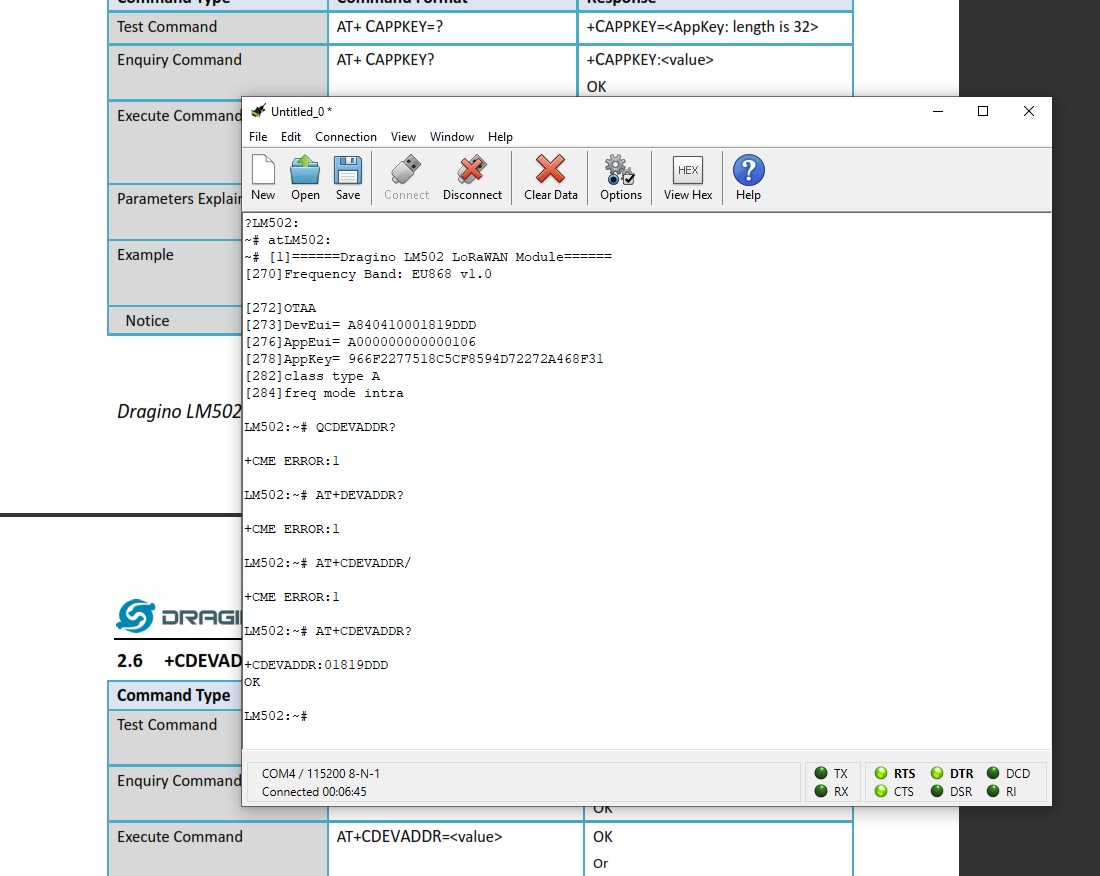Save the terminal session with Save icon
Screen dimensions: 1100x876
[x=348, y=177]
